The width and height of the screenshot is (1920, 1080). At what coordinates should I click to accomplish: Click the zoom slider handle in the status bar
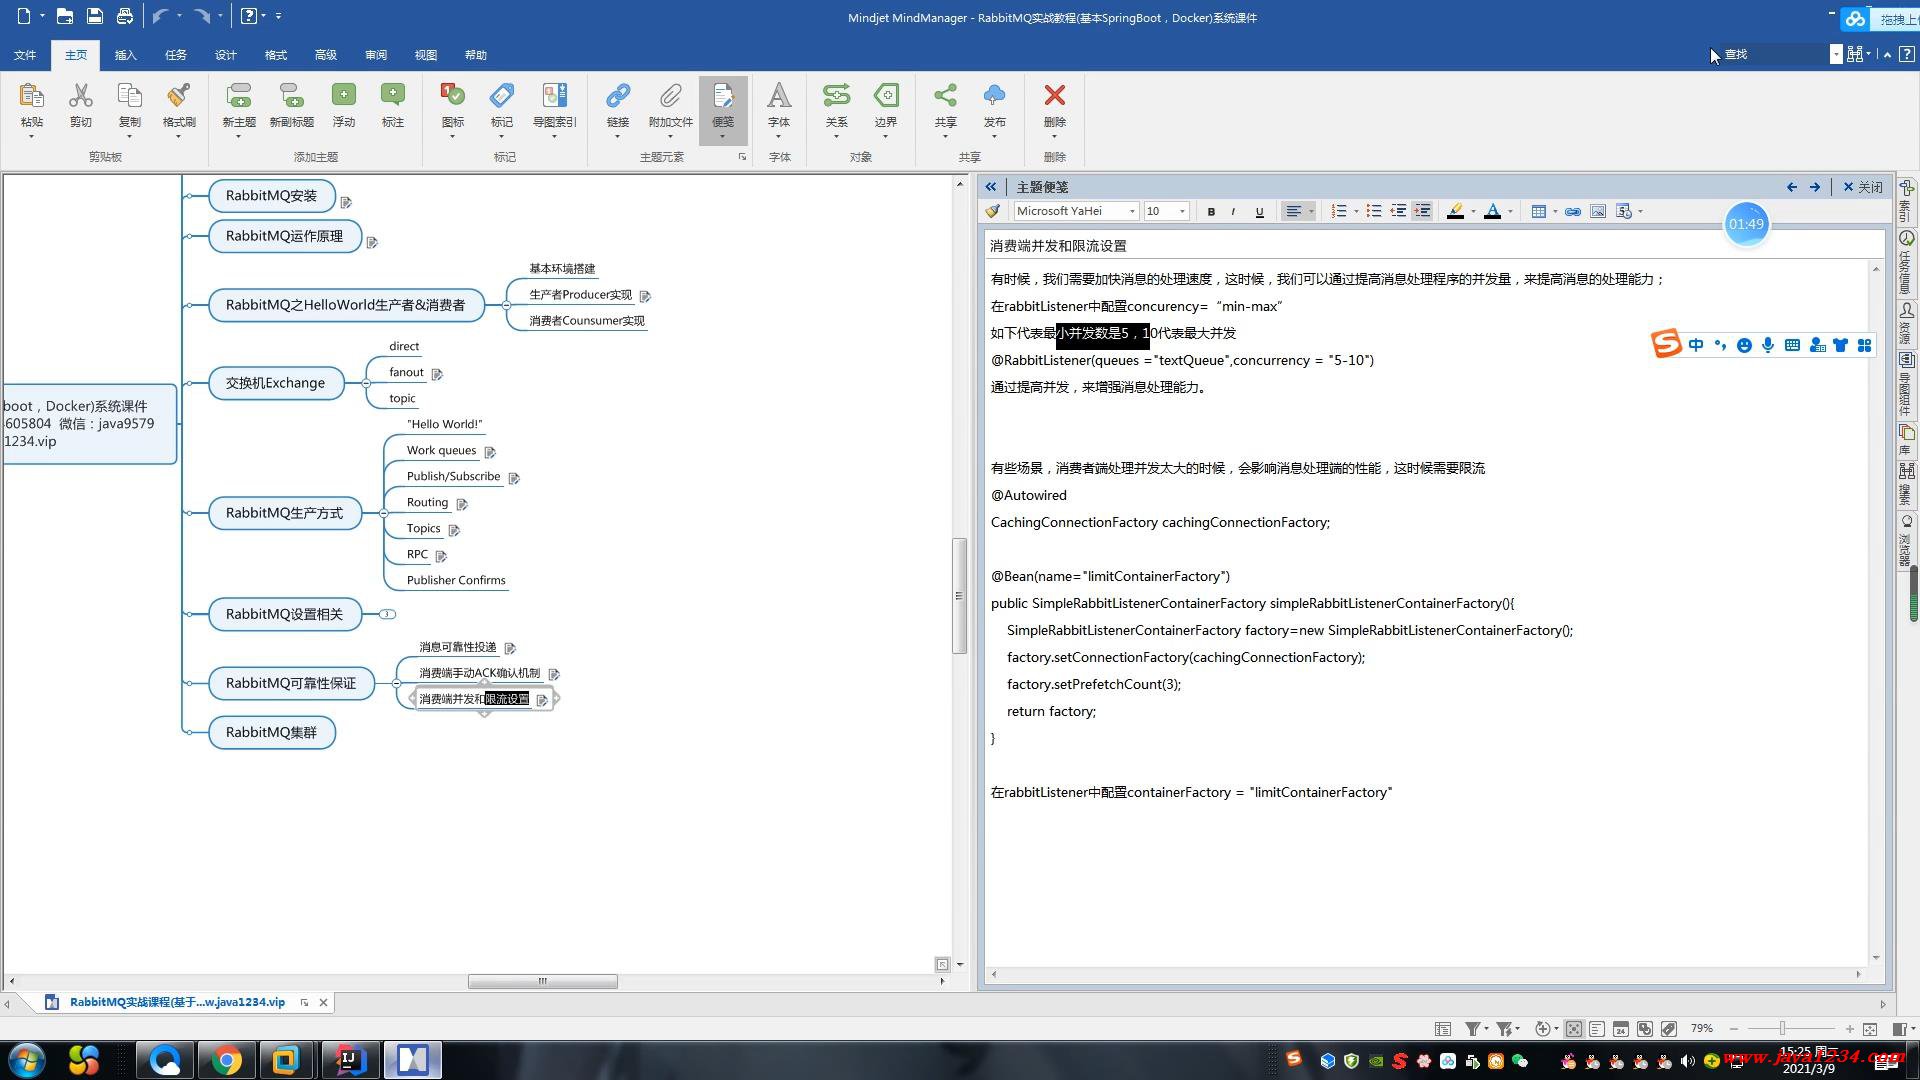coord(1781,1029)
